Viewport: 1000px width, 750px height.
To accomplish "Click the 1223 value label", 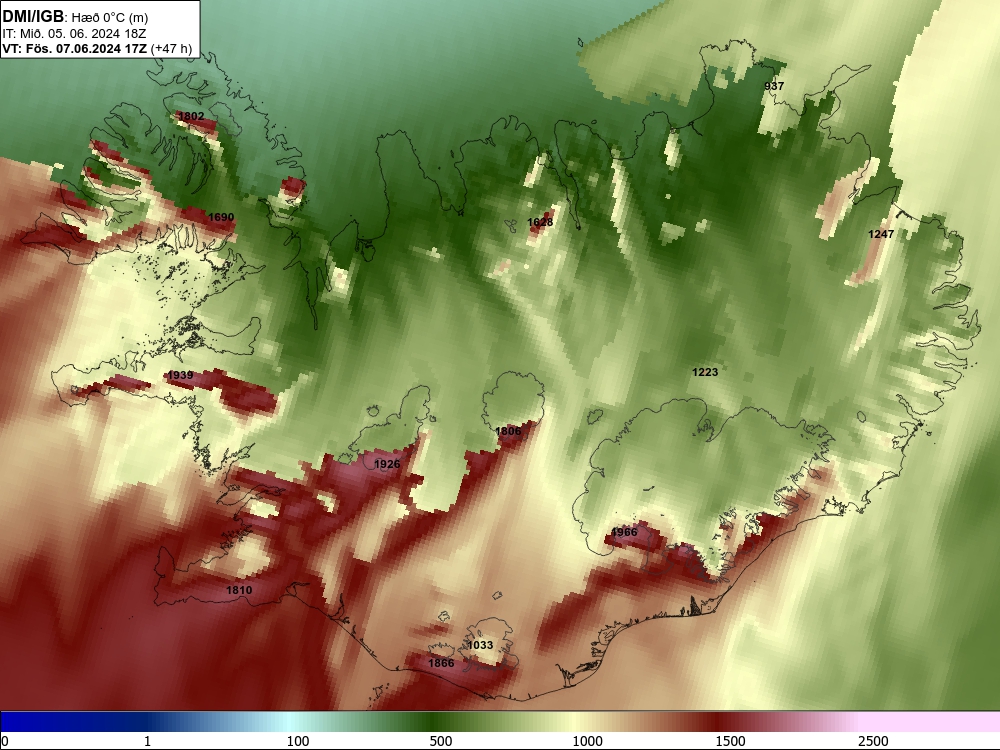I will click(705, 372).
